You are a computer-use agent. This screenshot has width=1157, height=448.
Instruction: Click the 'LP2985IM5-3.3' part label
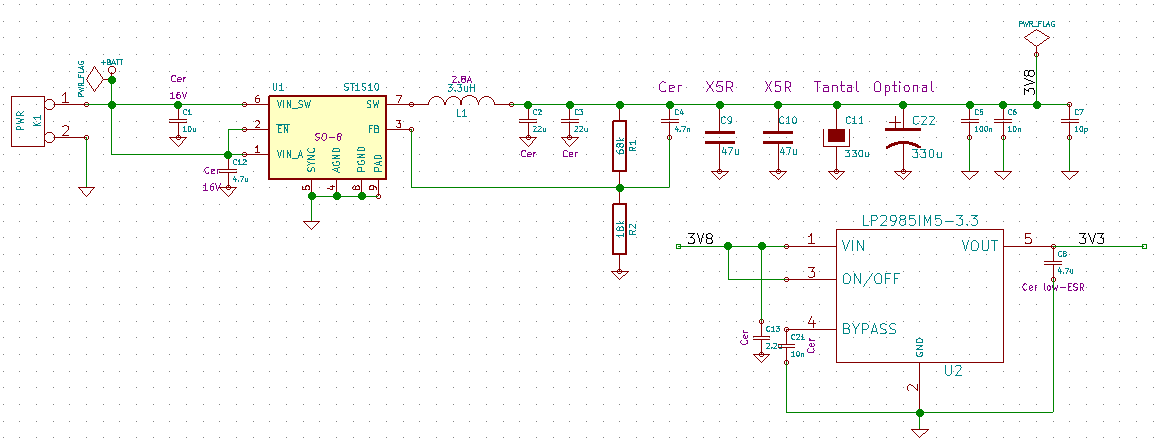pyautogui.click(x=919, y=221)
